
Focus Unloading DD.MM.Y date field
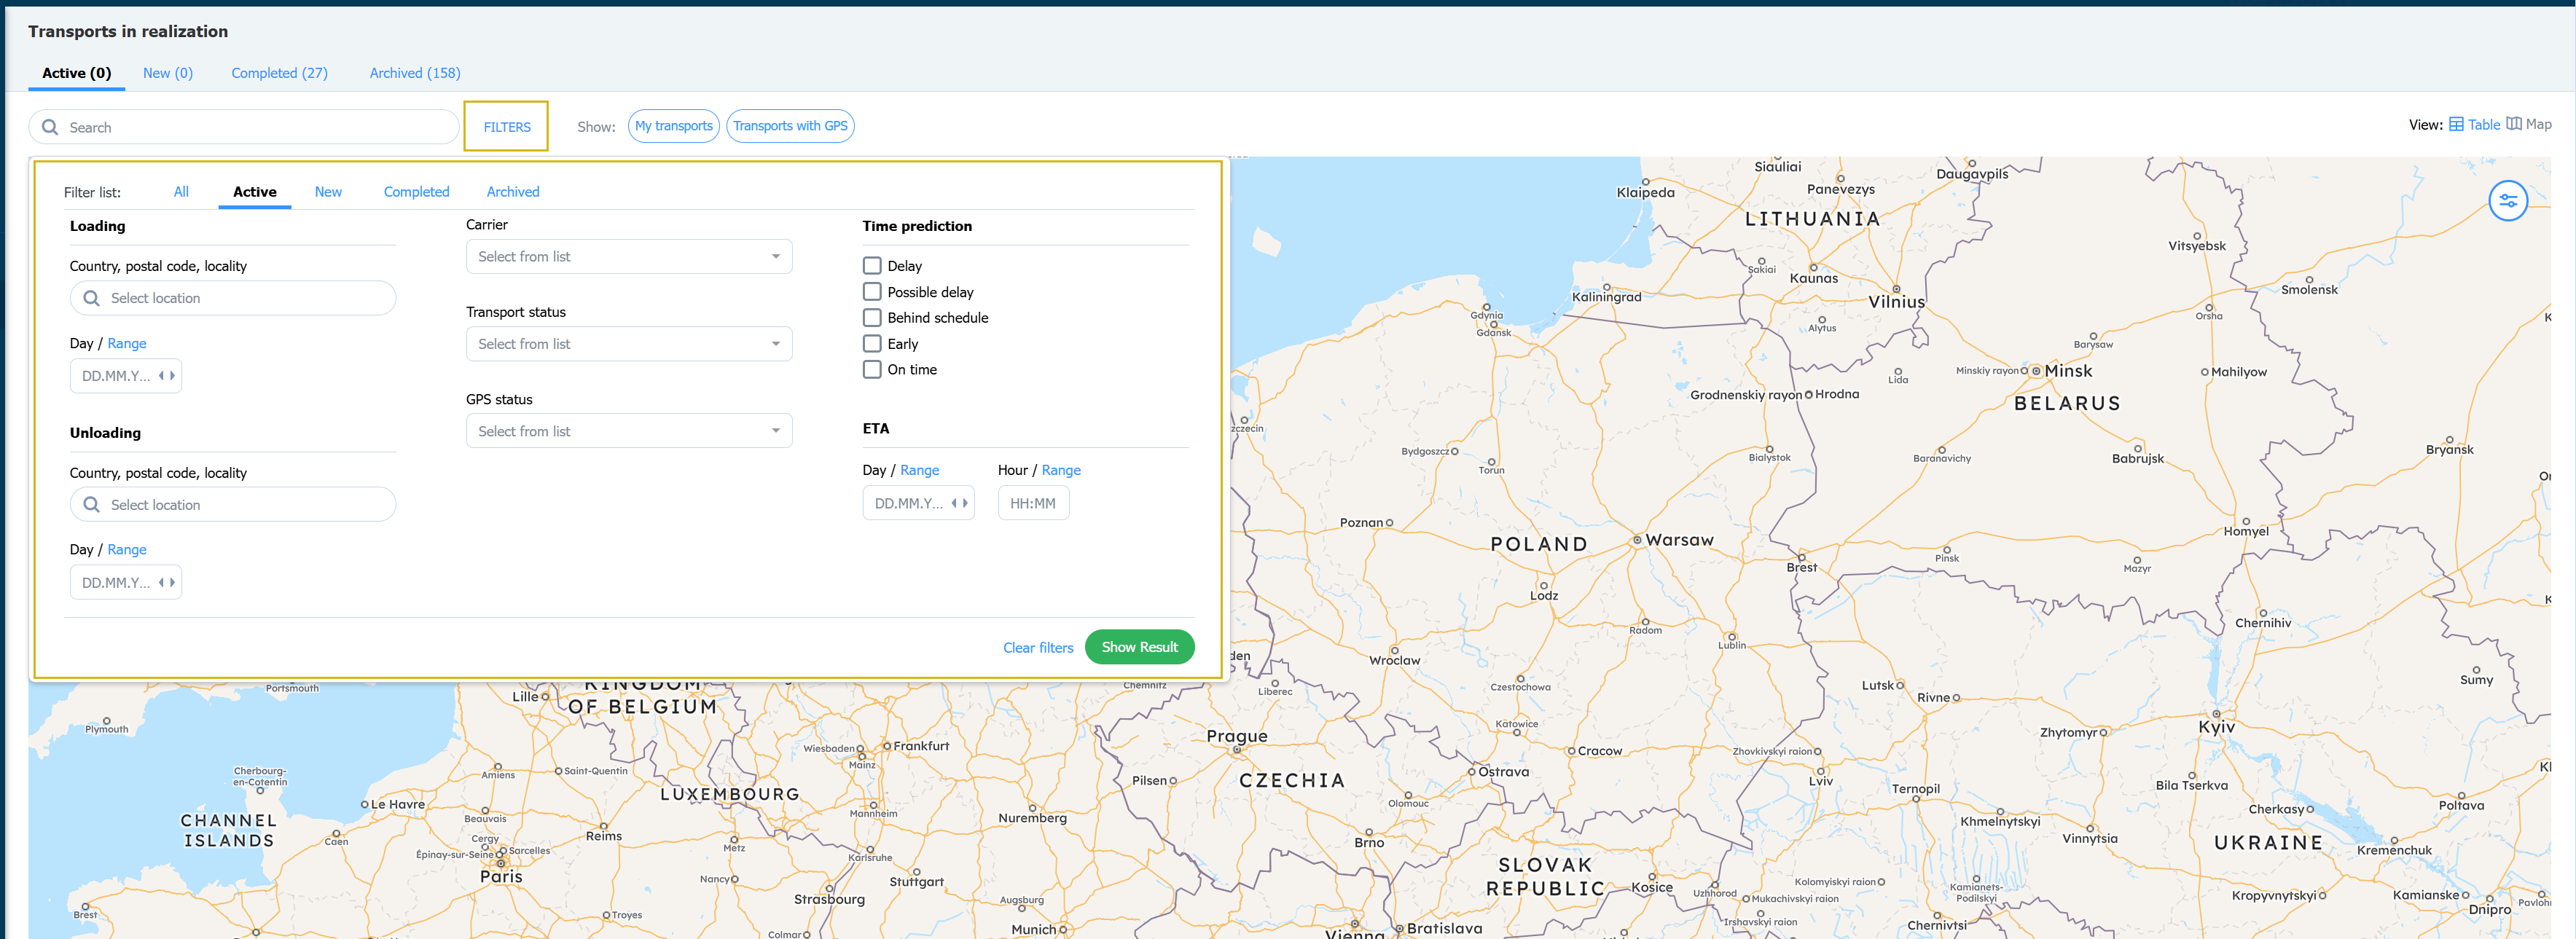click(x=126, y=583)
